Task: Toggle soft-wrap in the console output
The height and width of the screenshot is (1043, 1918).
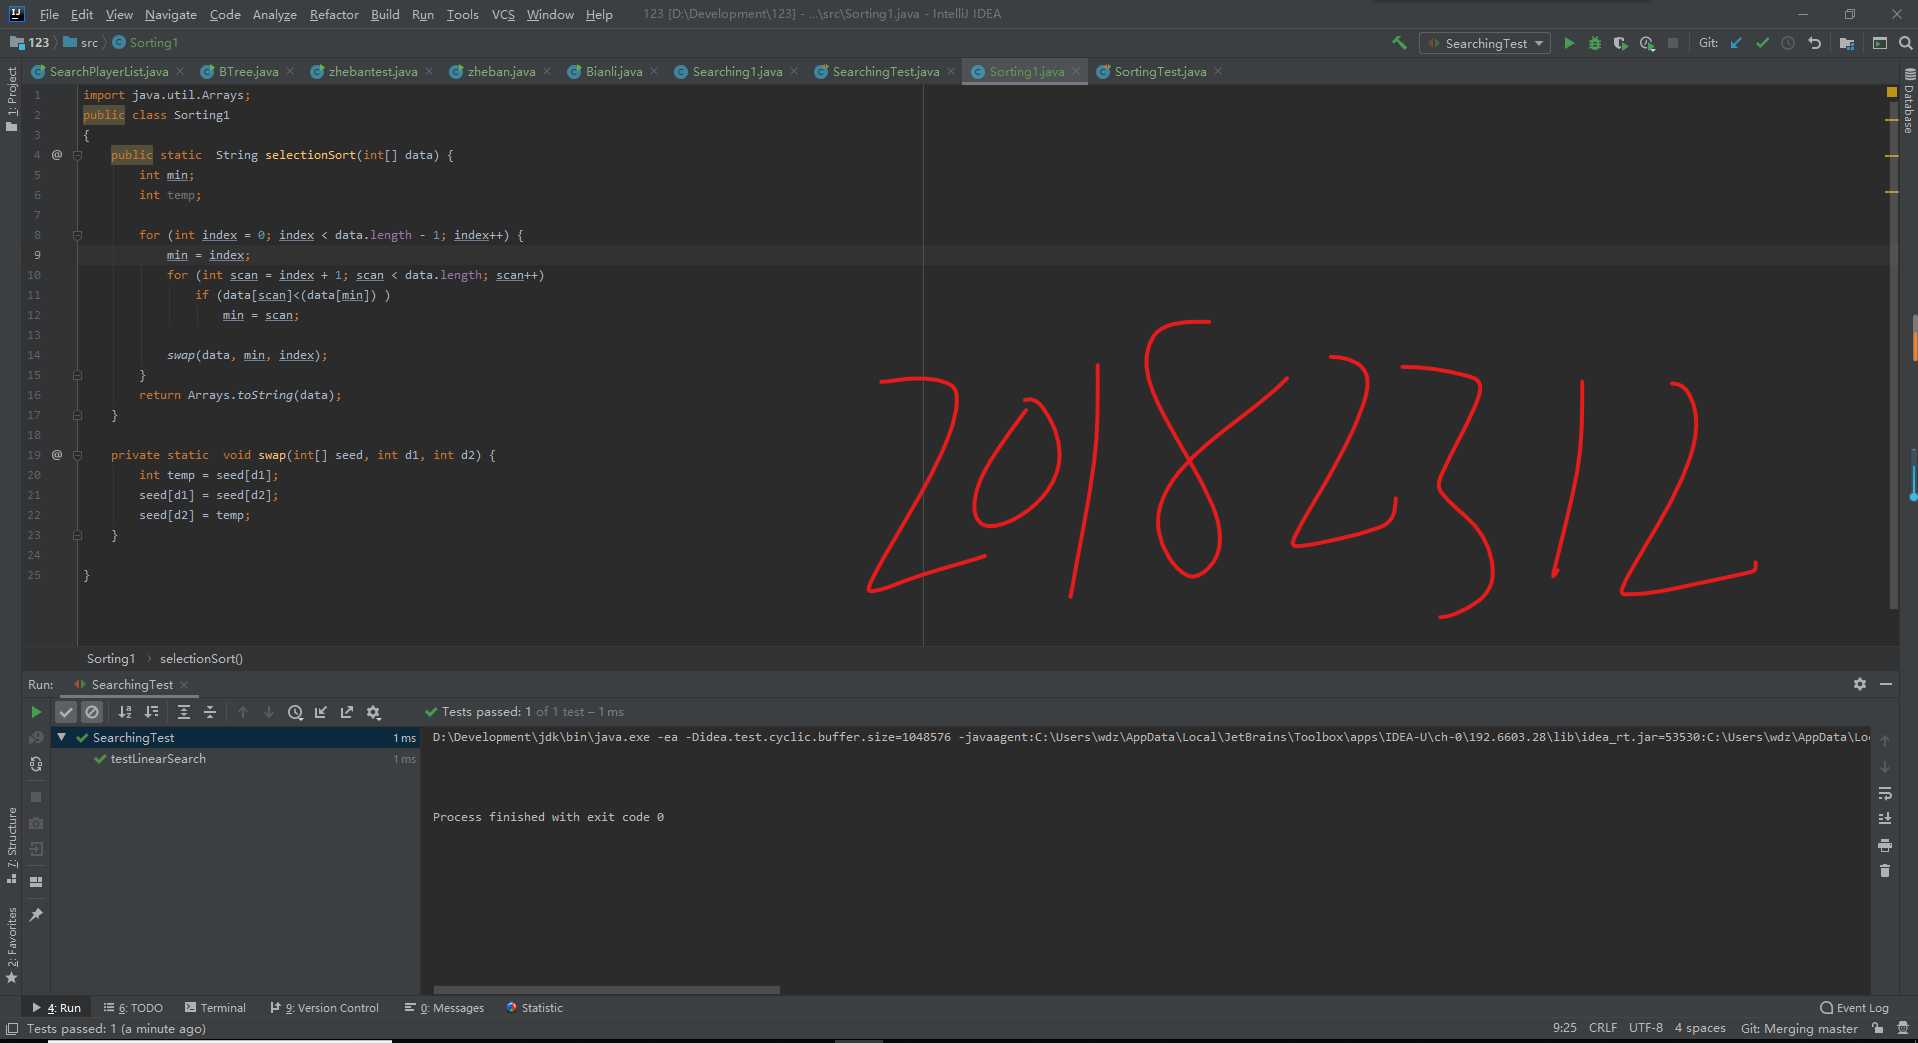Action: coord(1885,793)
